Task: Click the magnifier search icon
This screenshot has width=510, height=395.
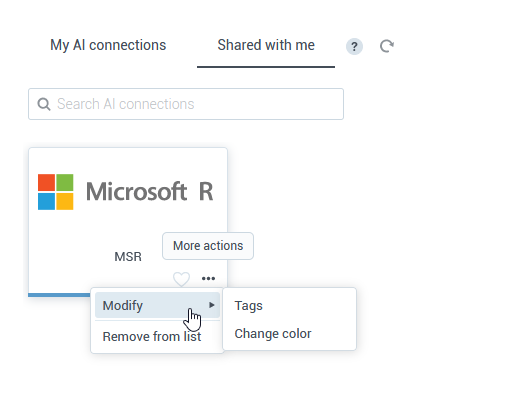Action: 44,104
